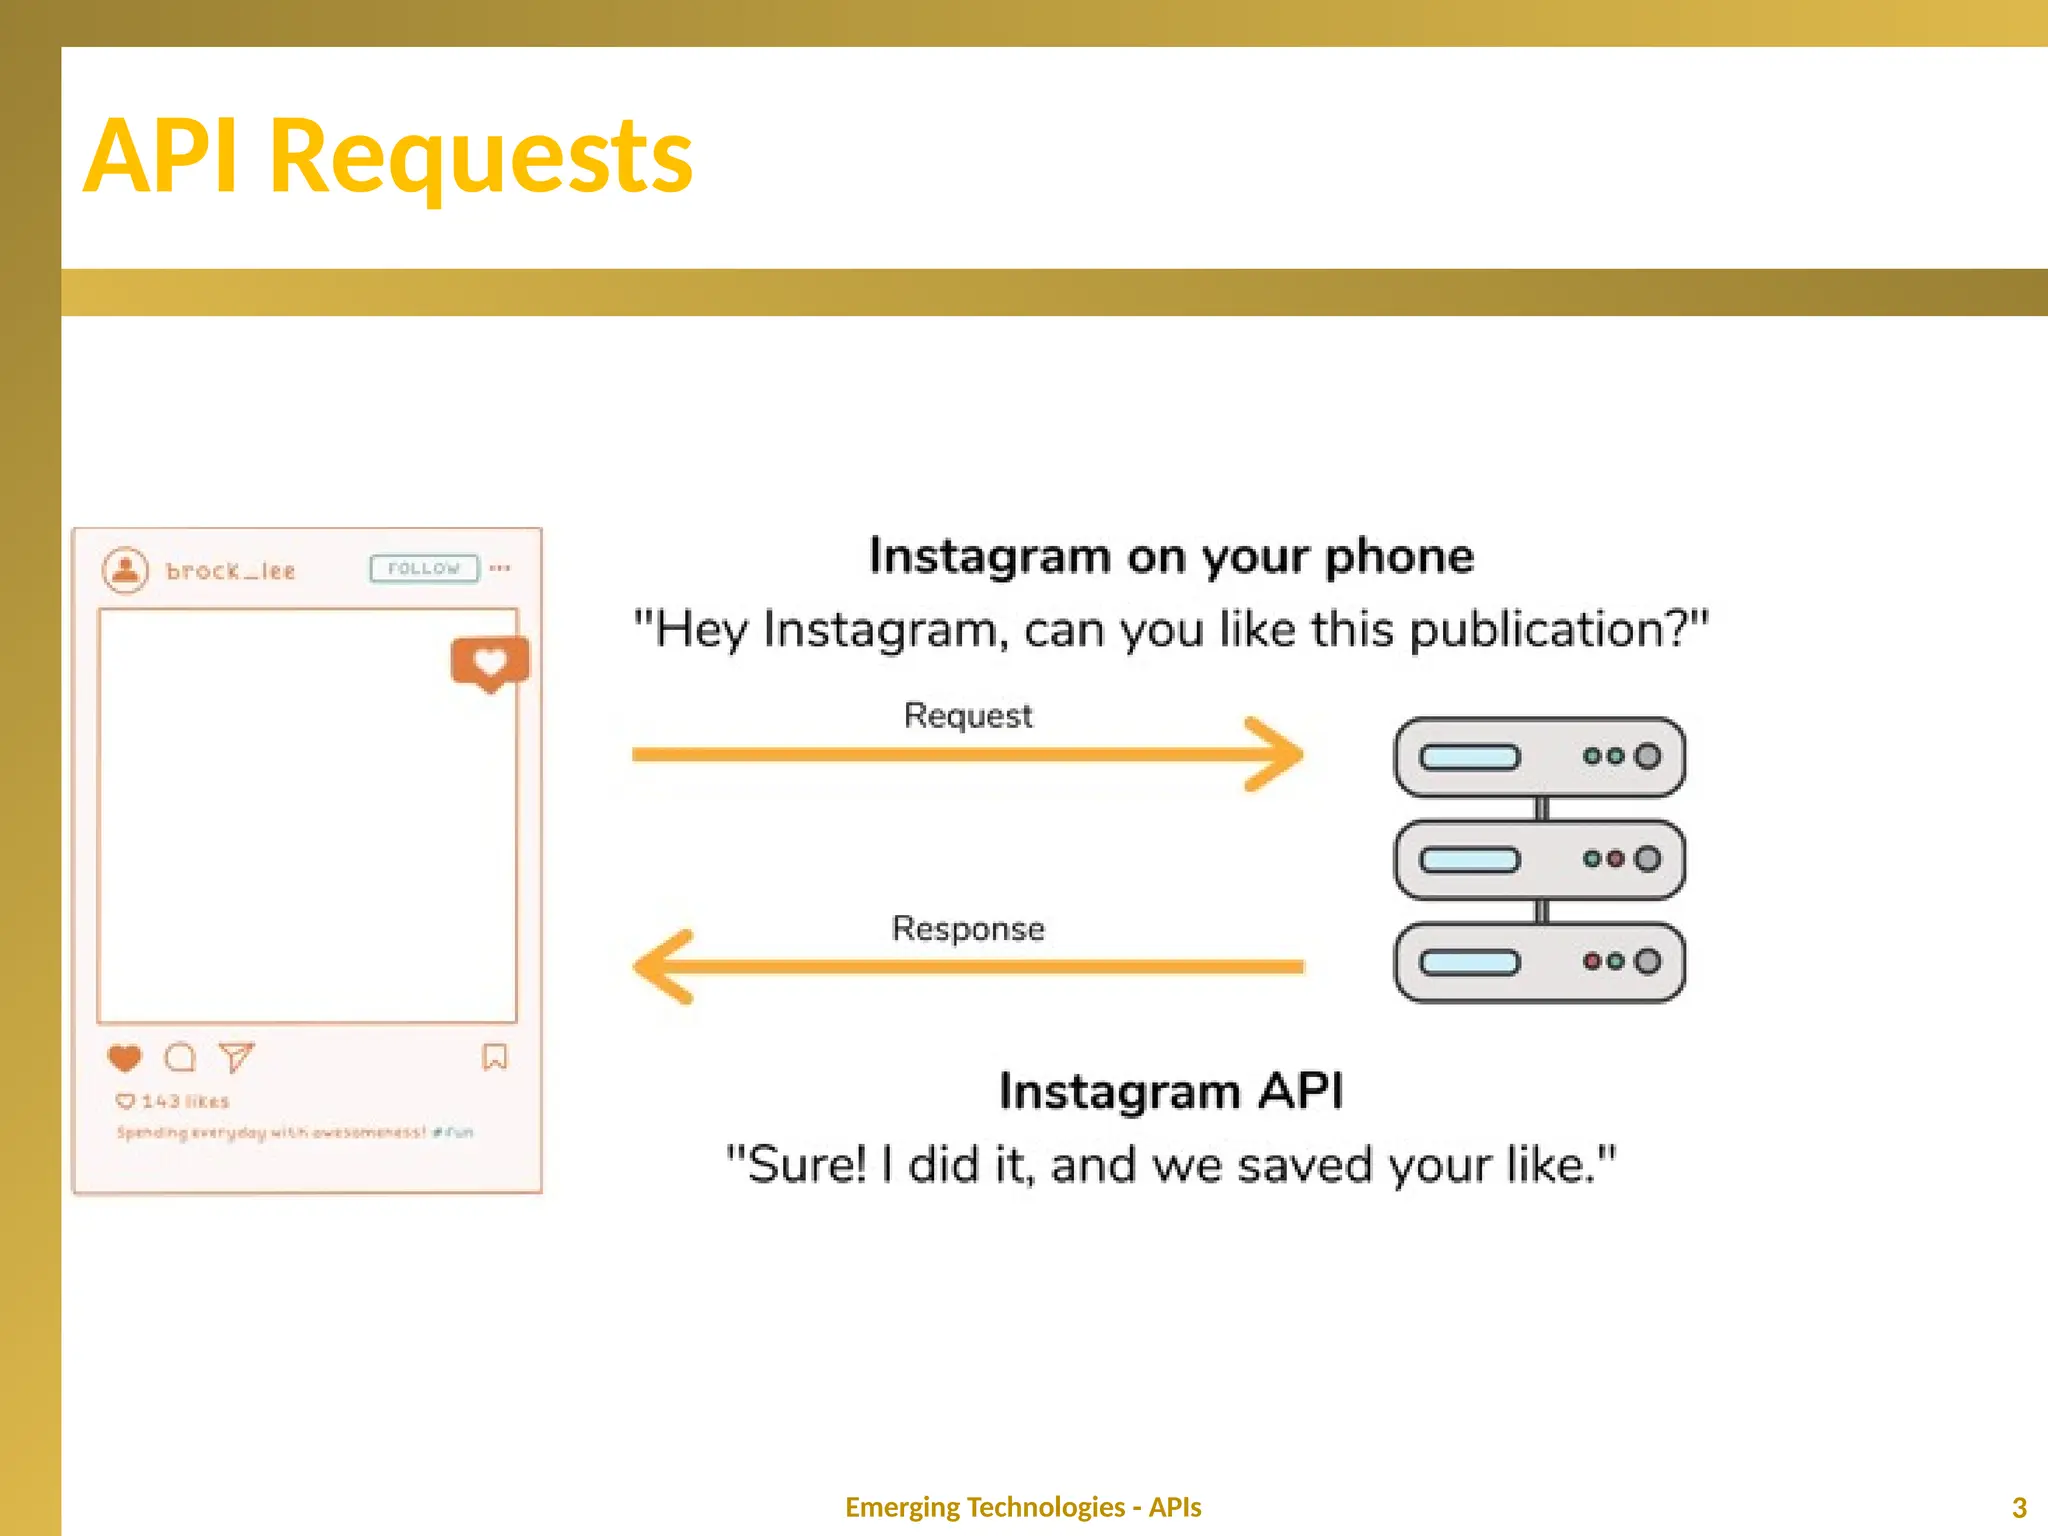This screenshot has width=2048, height=1536.
Task: Click the small heart beside 143 likes
Action: 125,1101
